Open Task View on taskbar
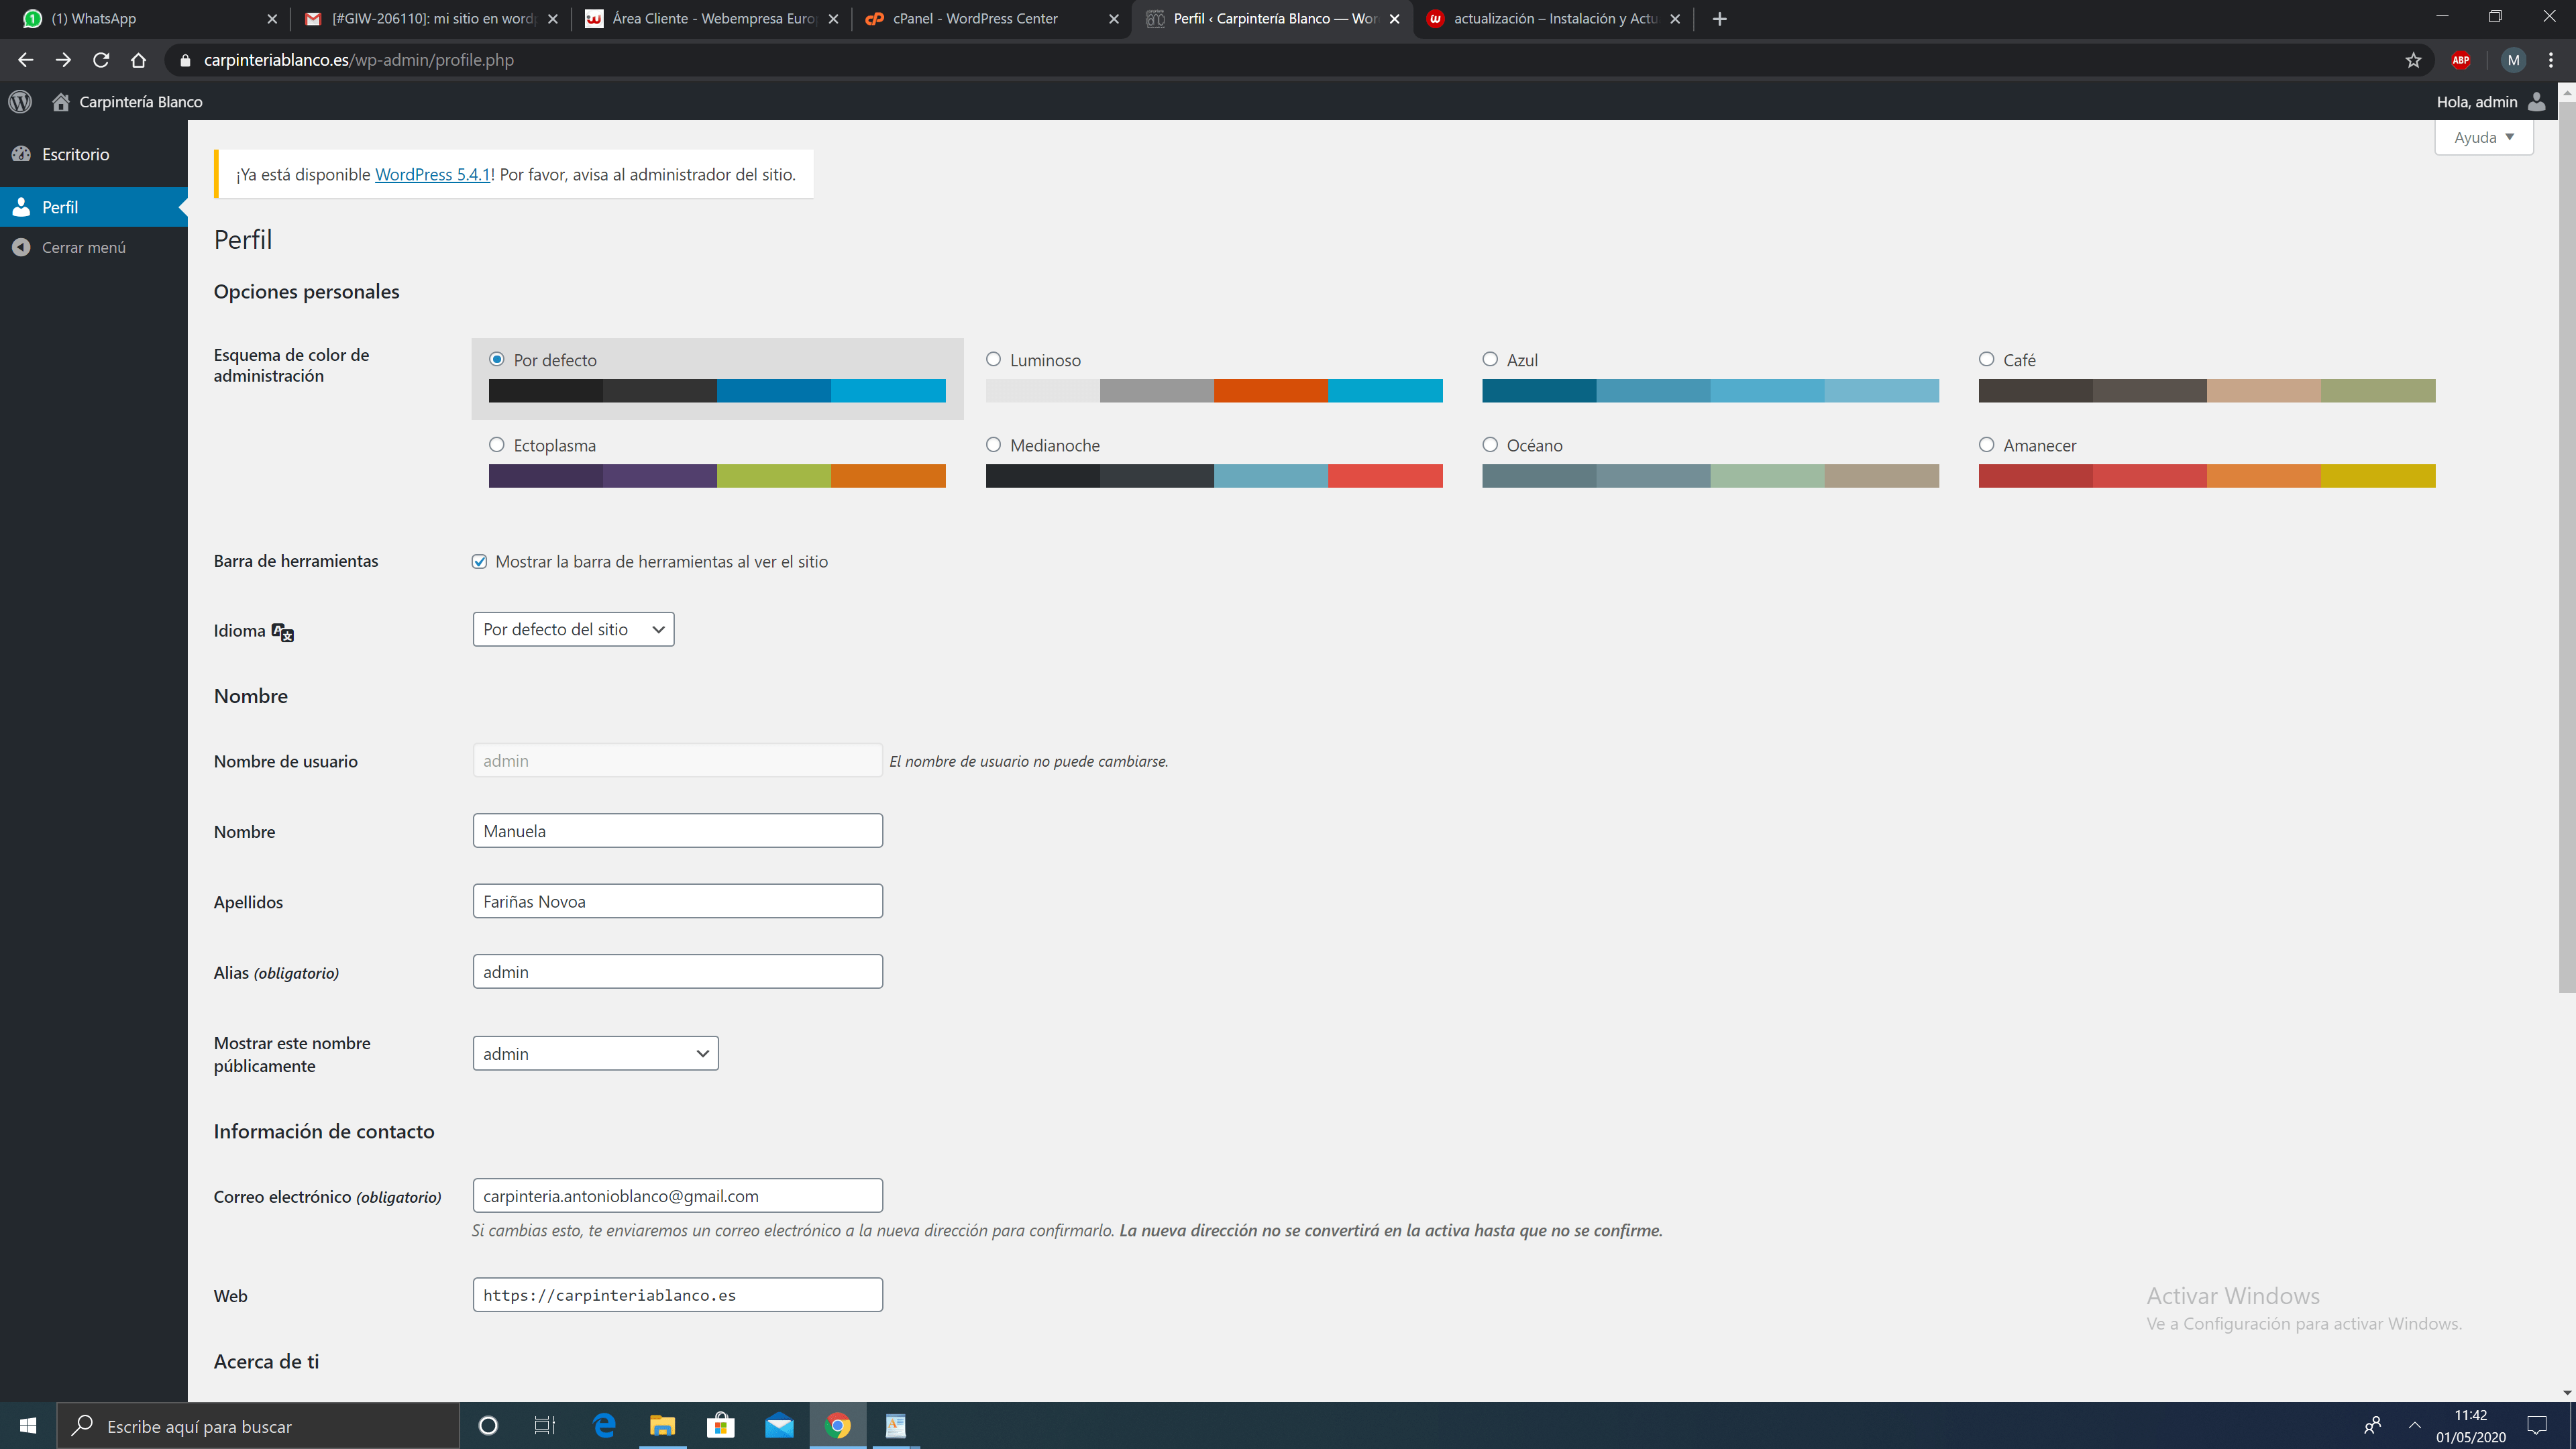The height and width of the screenshot is (1449, 2576). (x=545, y=1426)
